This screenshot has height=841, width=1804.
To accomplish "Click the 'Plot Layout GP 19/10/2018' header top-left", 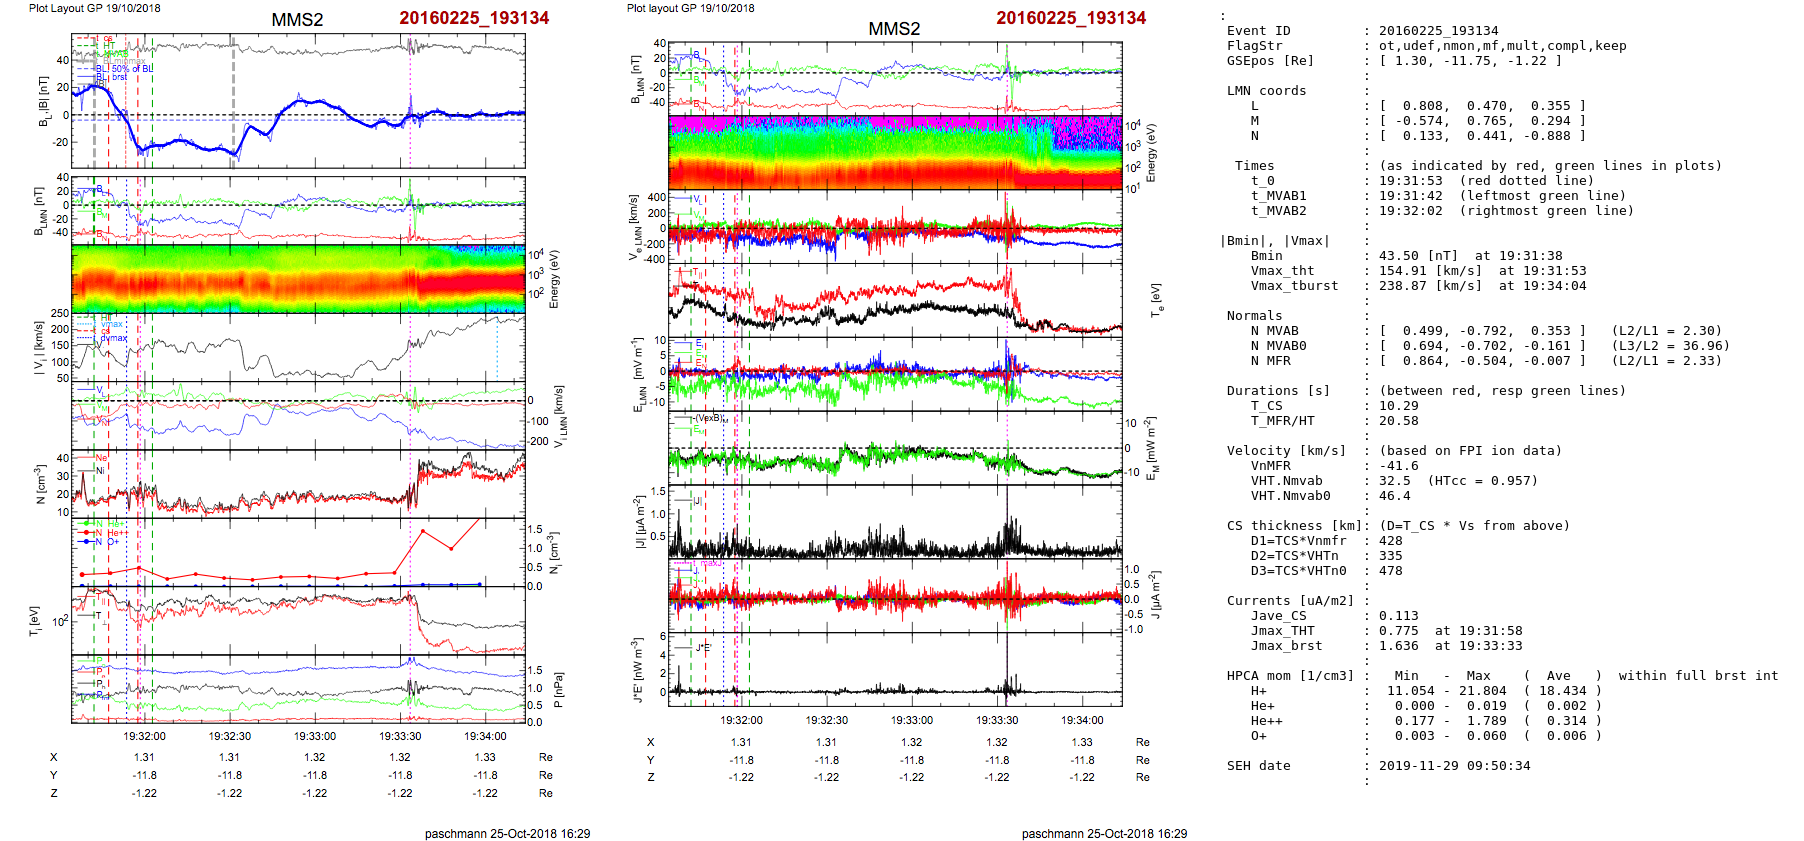I will coord(94,8).
